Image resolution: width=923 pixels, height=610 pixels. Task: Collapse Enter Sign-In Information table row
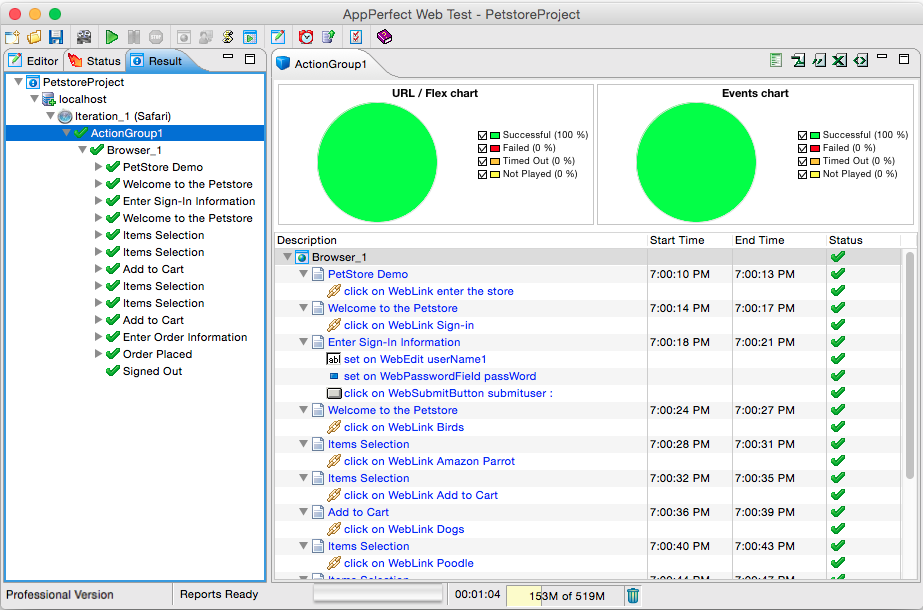pyautogui.click(x=303, y=342)
